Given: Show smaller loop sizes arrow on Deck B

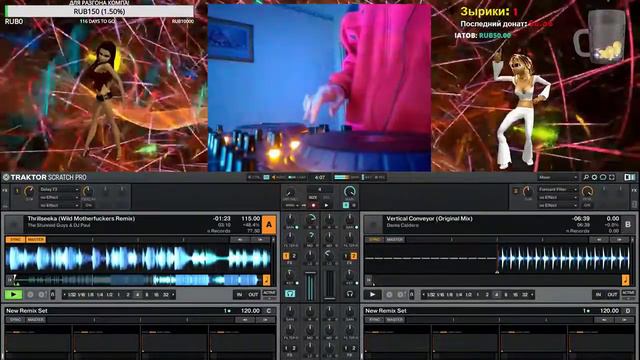Looking at the screenshot, I should tap(423, 294).
